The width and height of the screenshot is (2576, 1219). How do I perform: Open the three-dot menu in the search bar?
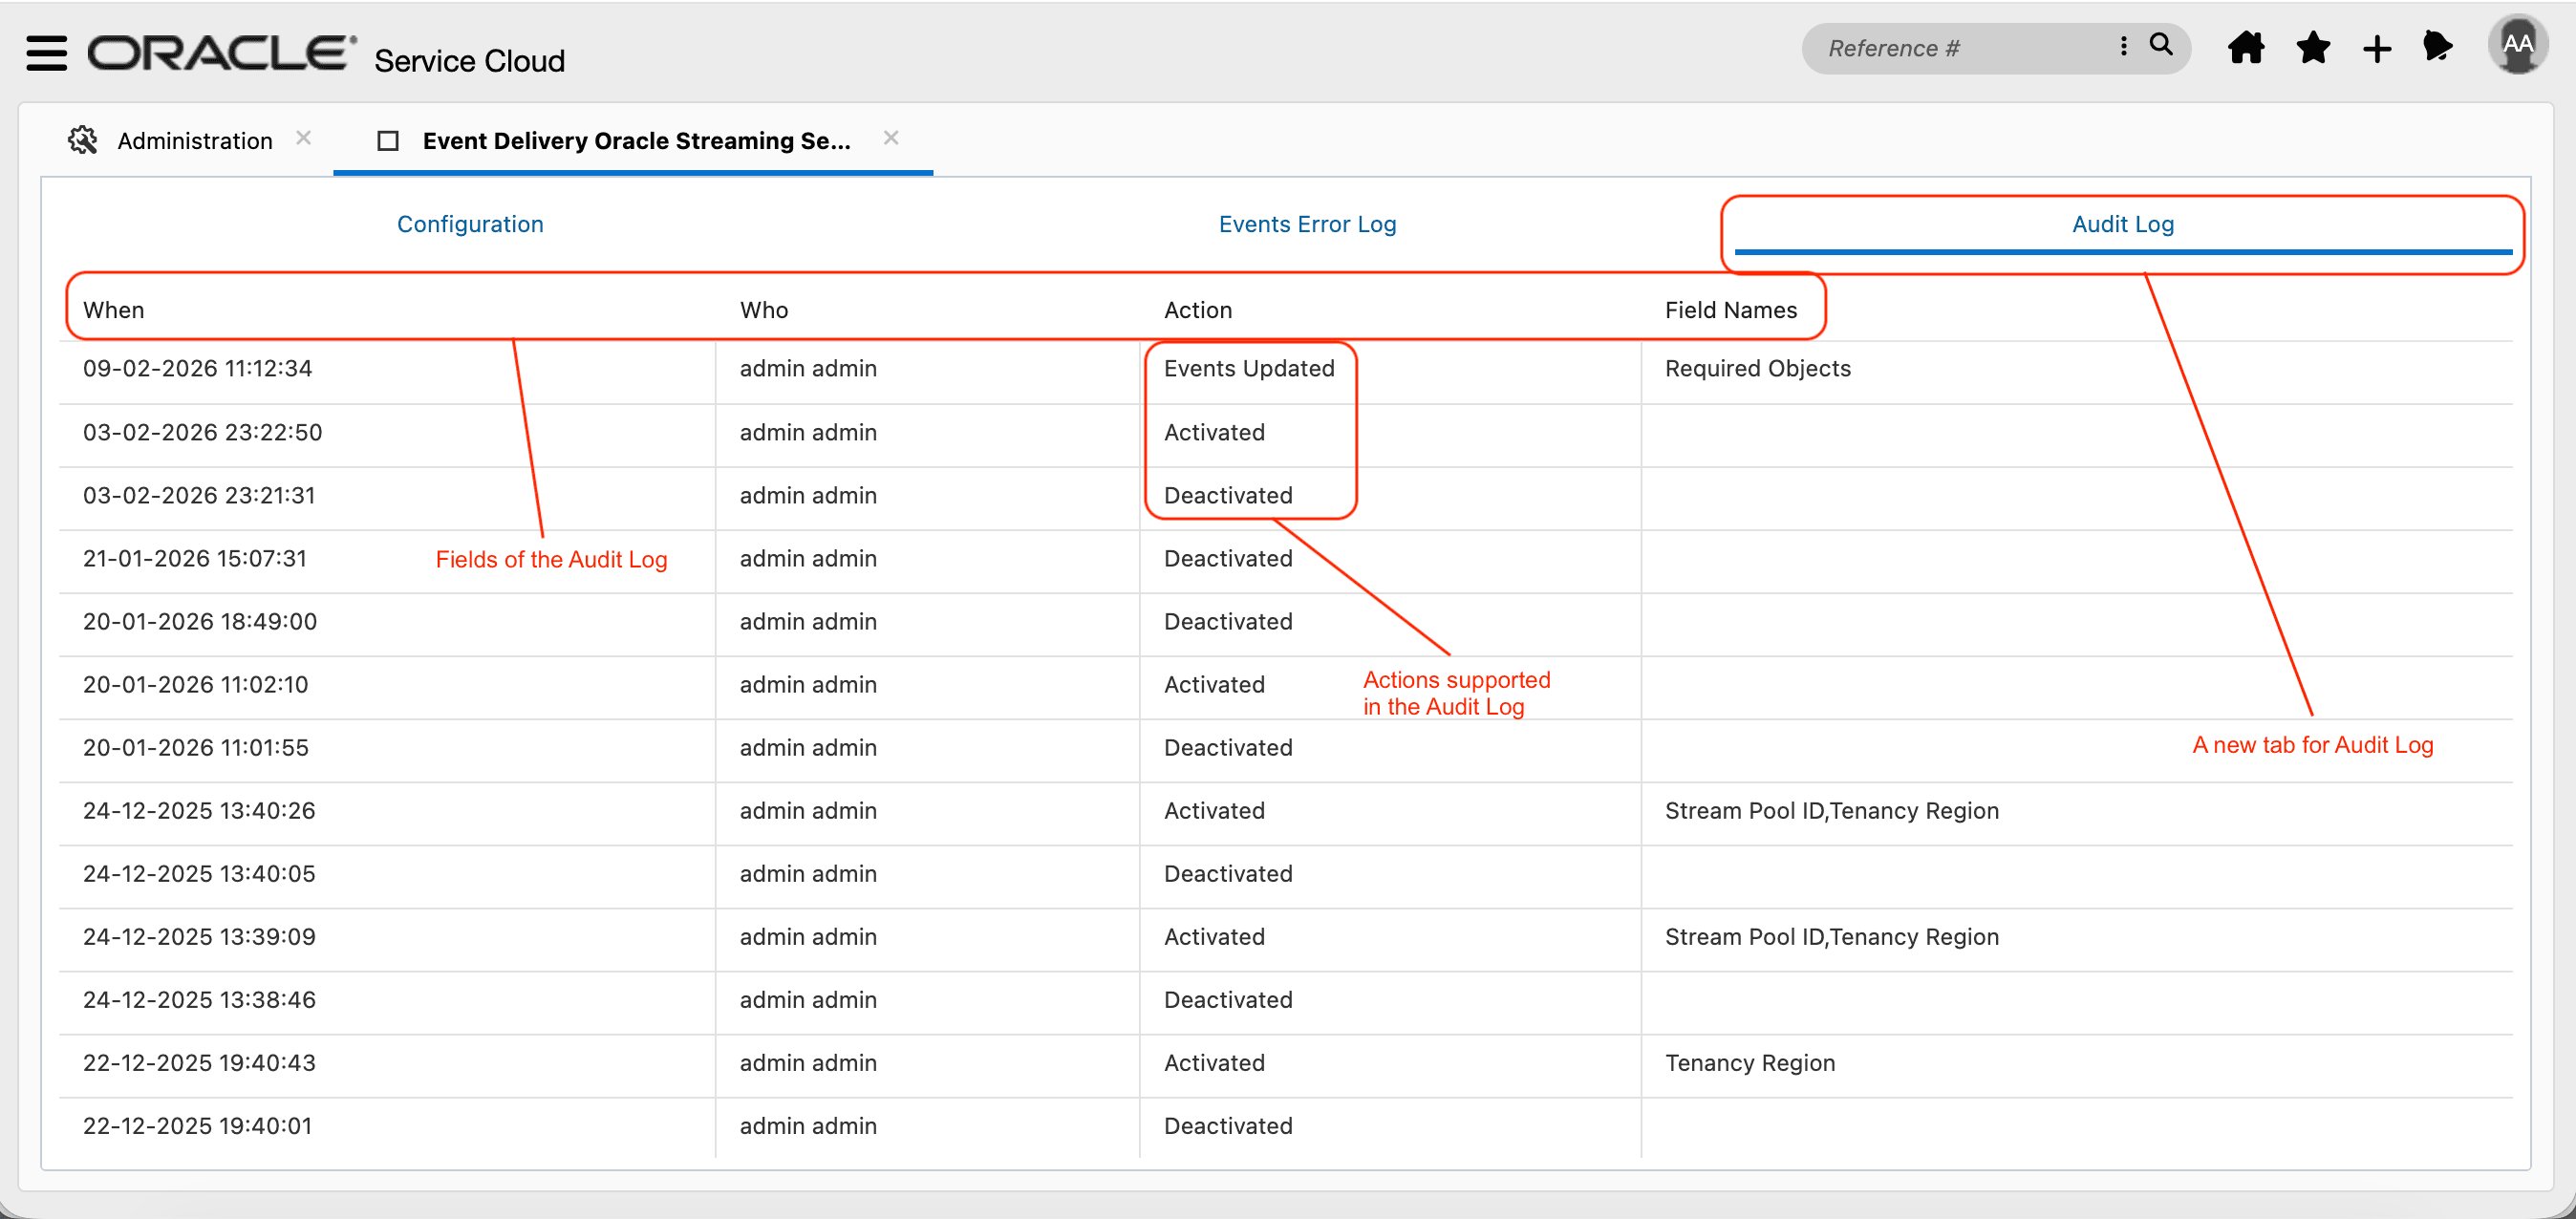pyautogui.click(x=2122, y=46)
